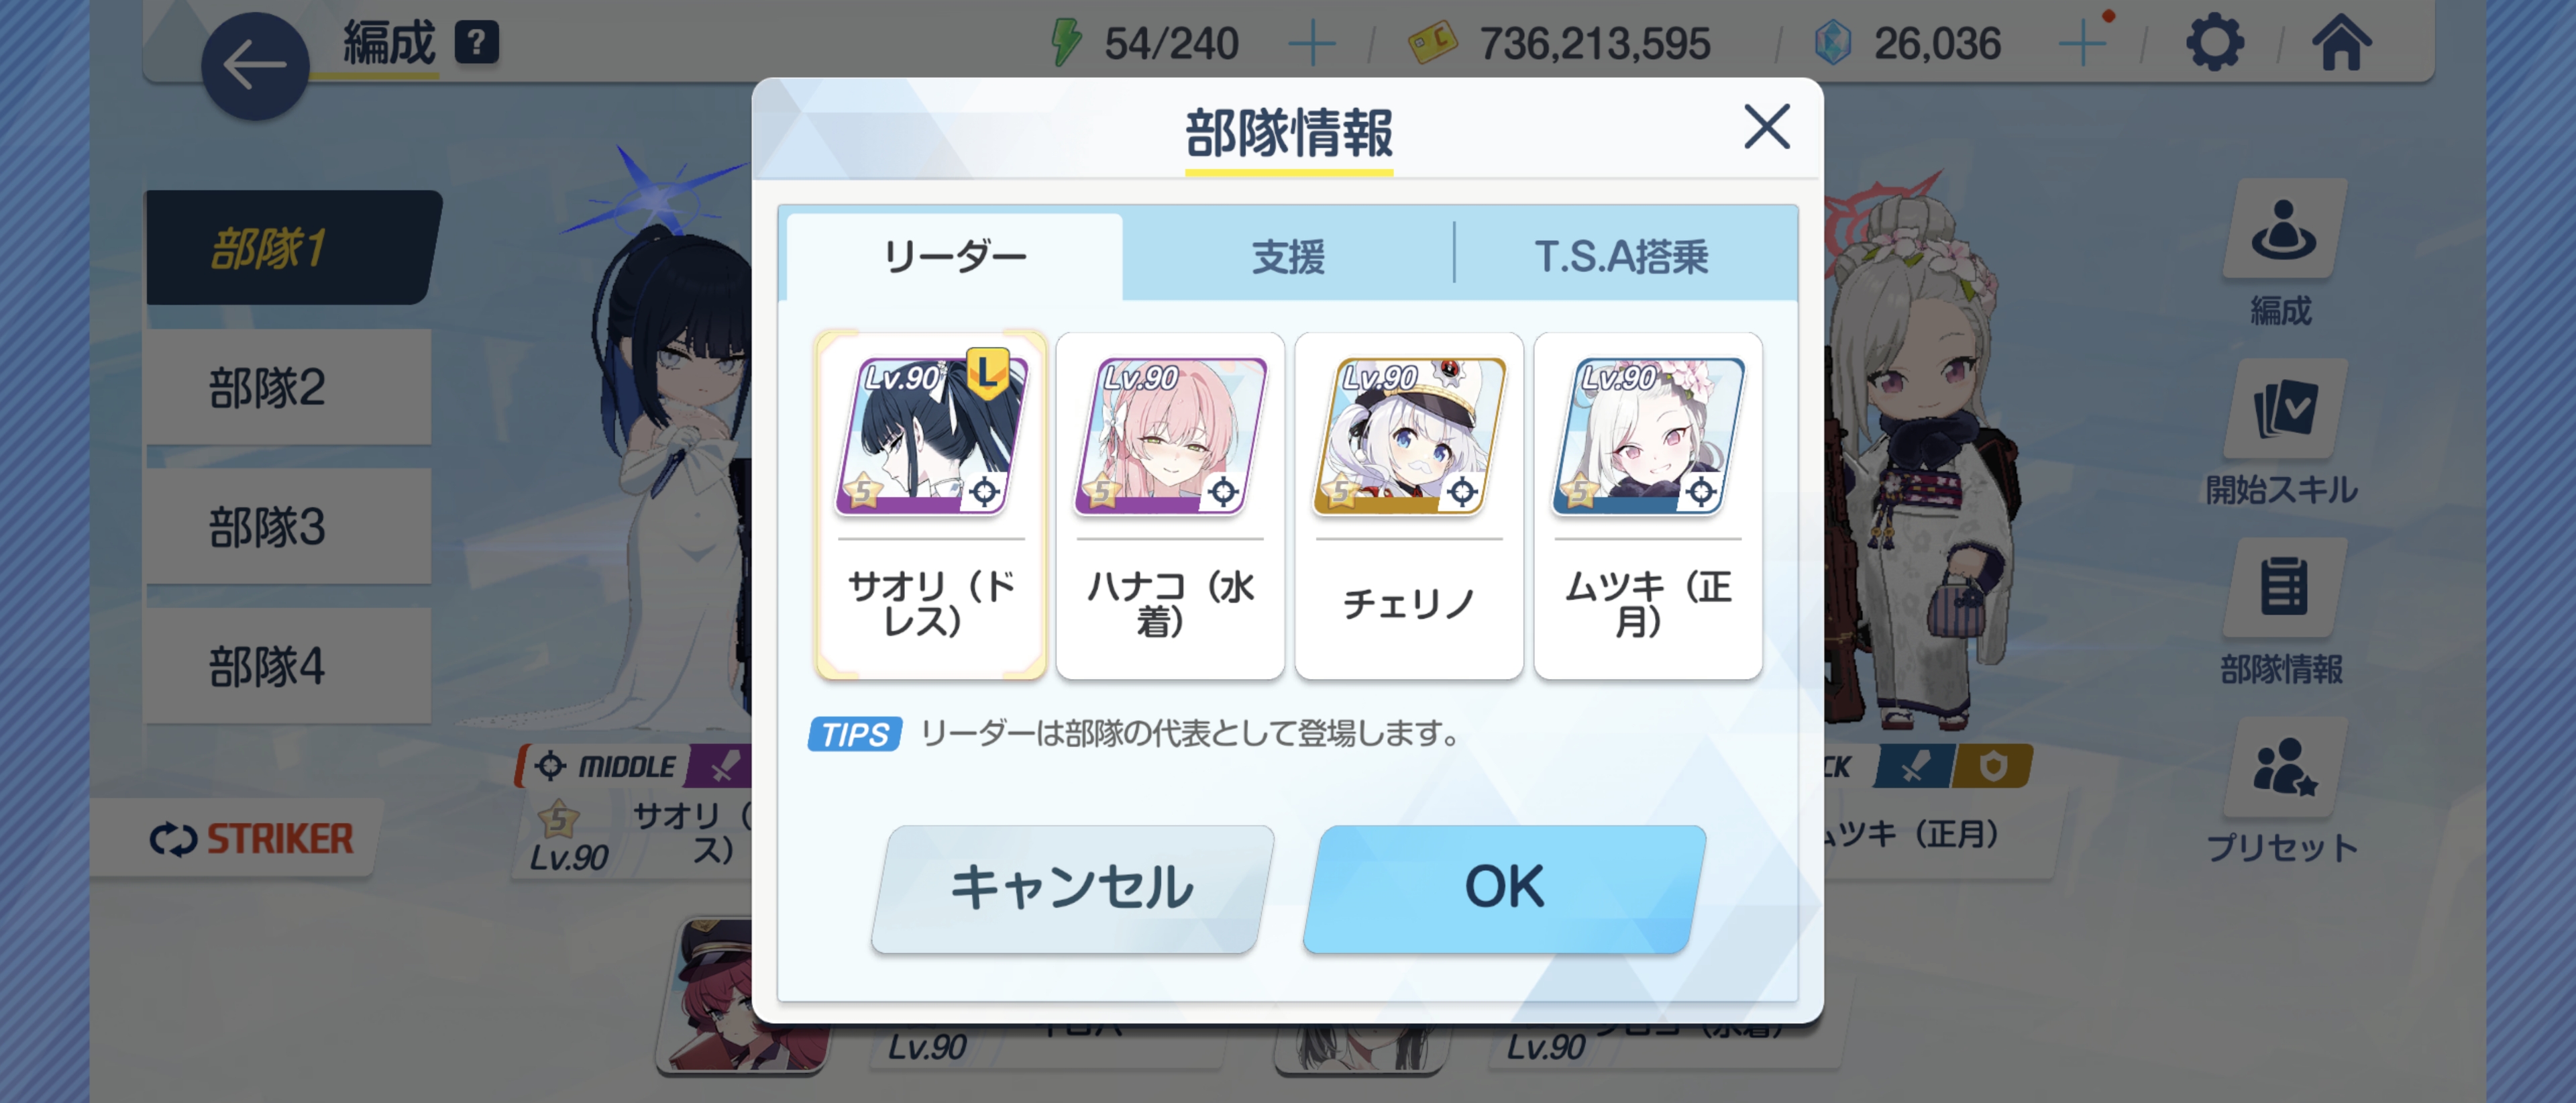This screenshot has width=2576, height=1103.
Task: Click the back arrow button
Action: (255, 66)
